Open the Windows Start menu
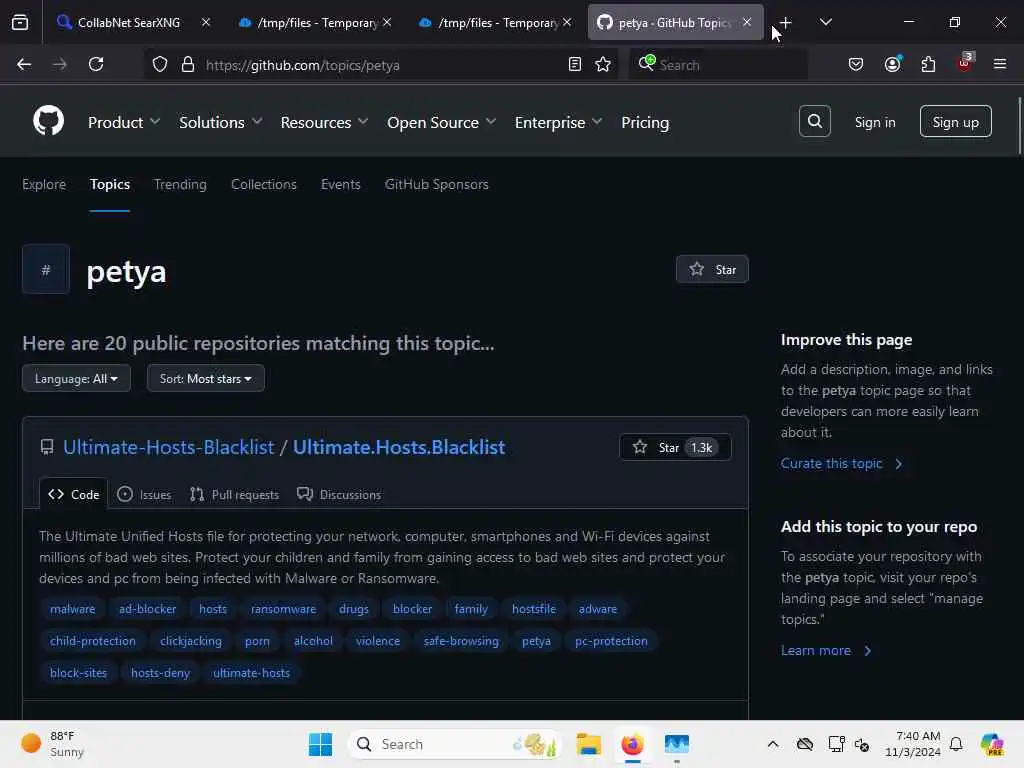Screen dimensions: 1024x768 point(320,744)
